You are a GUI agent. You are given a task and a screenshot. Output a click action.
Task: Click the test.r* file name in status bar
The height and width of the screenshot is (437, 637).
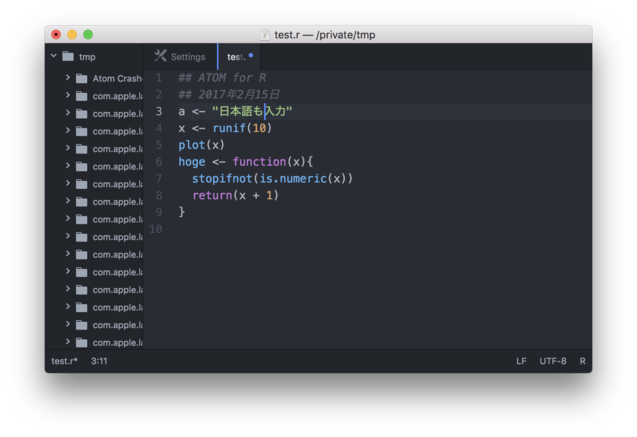click(65, 361)
